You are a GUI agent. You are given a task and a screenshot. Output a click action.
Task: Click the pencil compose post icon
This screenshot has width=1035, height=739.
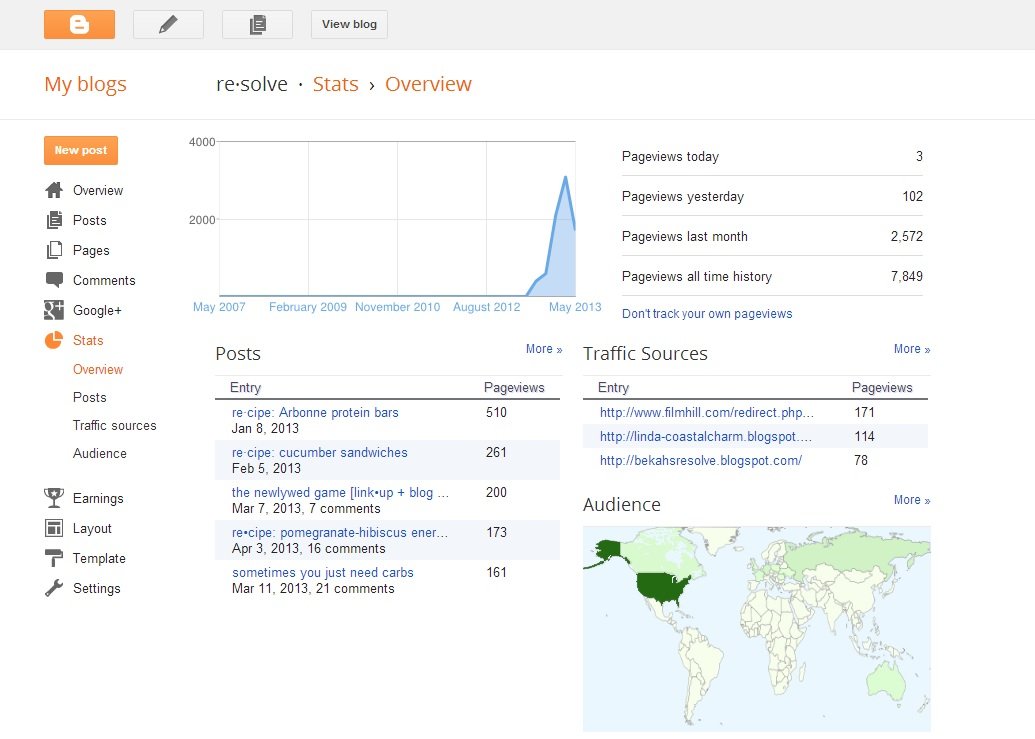(x=168, y=24)
